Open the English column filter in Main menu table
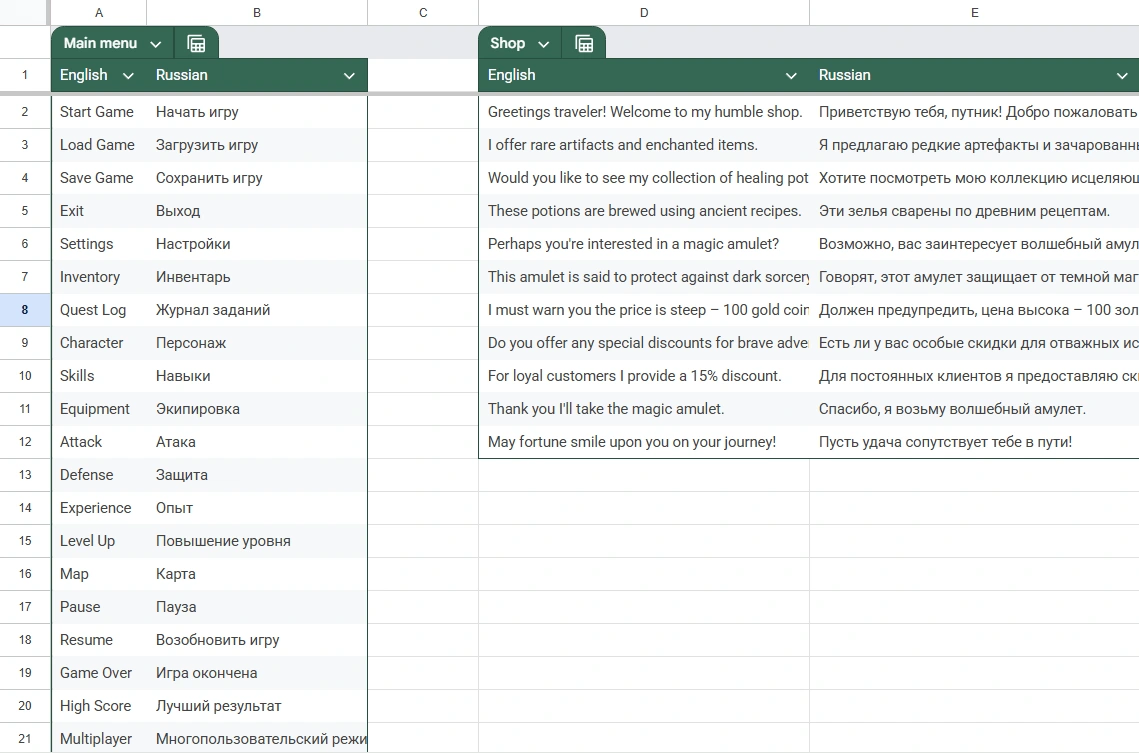Screen dimensions: 1139x753 [128, 76]
